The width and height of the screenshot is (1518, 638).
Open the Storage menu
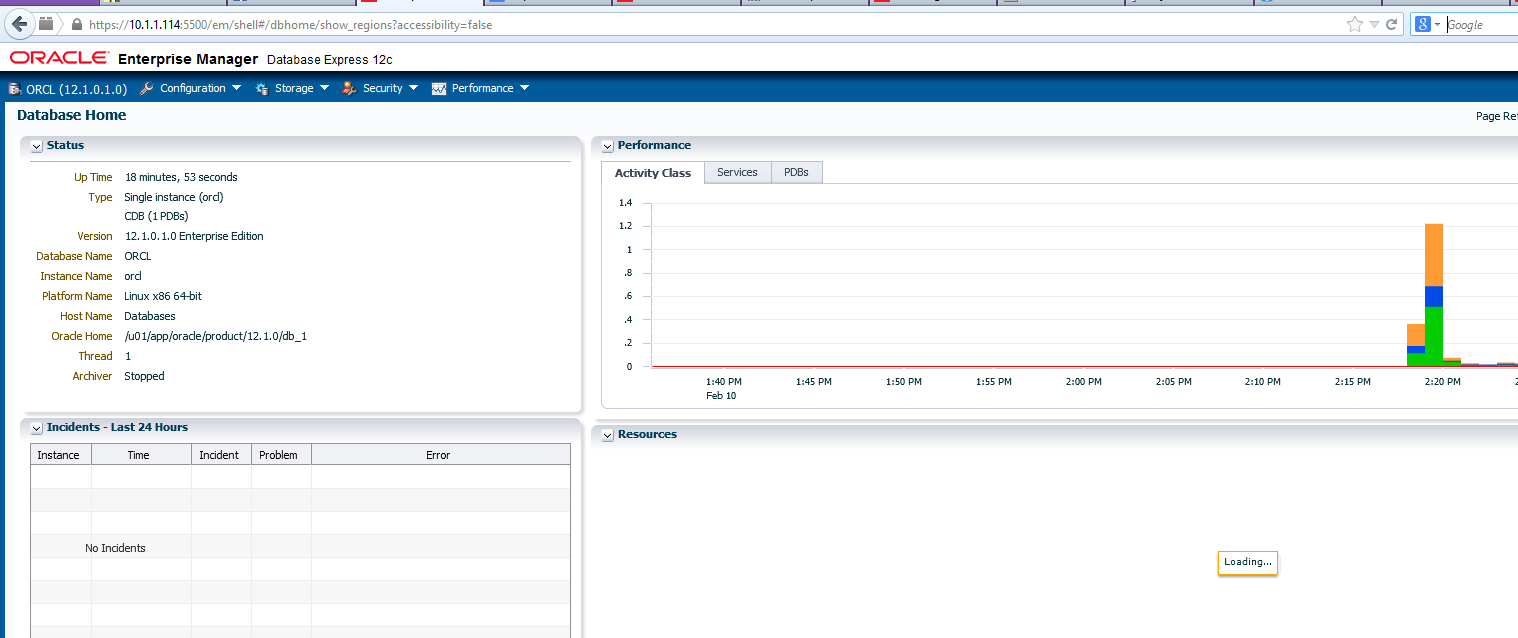point(301,88)
